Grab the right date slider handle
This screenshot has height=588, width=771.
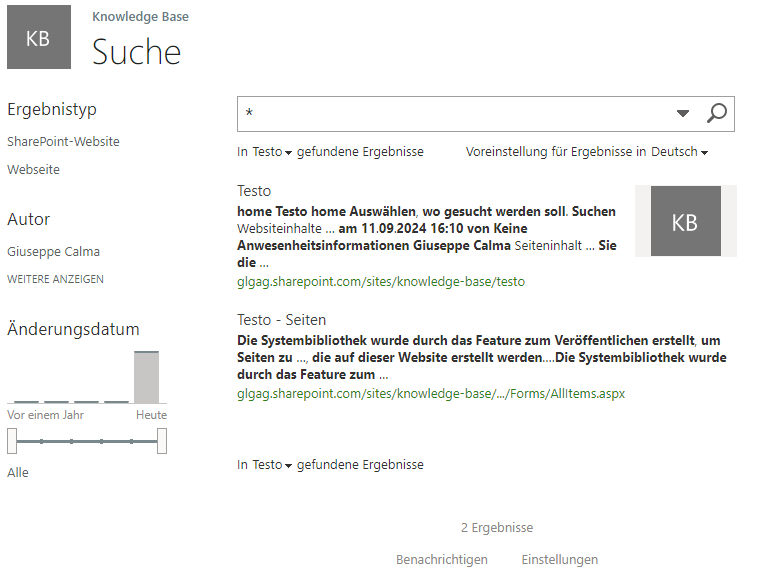(x=162, y=441)
